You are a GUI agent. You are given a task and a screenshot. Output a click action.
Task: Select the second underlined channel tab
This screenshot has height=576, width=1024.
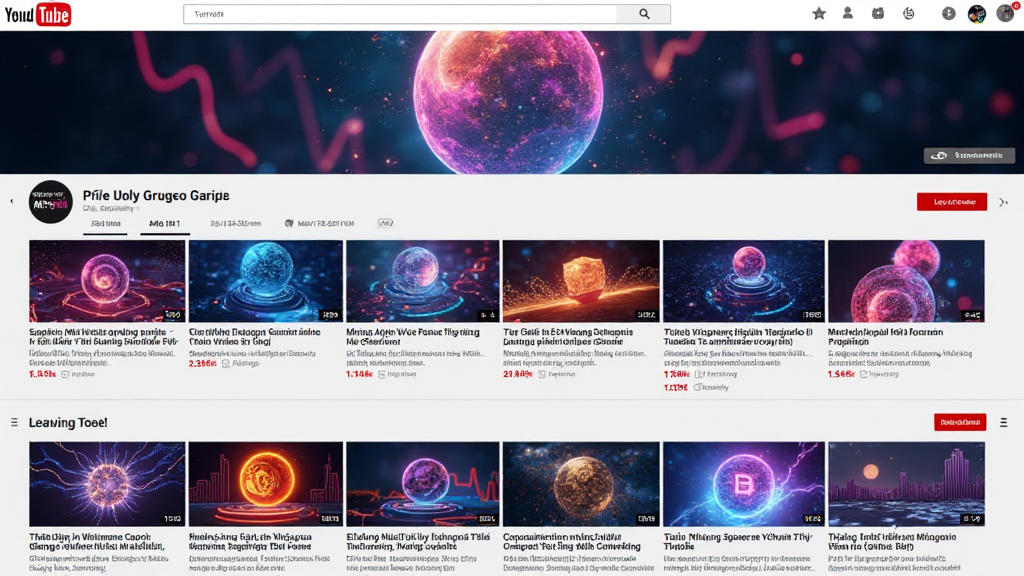(165, 224)
